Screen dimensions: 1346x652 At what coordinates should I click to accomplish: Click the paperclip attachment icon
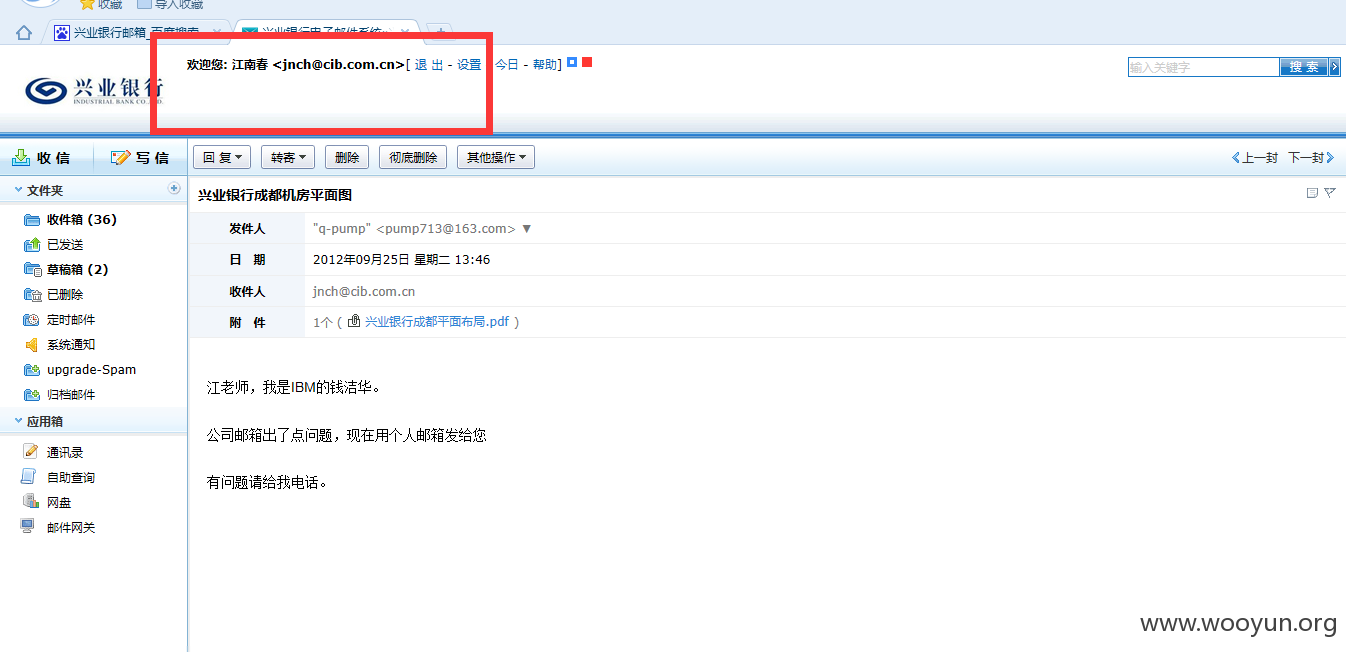tap(354, 322)
